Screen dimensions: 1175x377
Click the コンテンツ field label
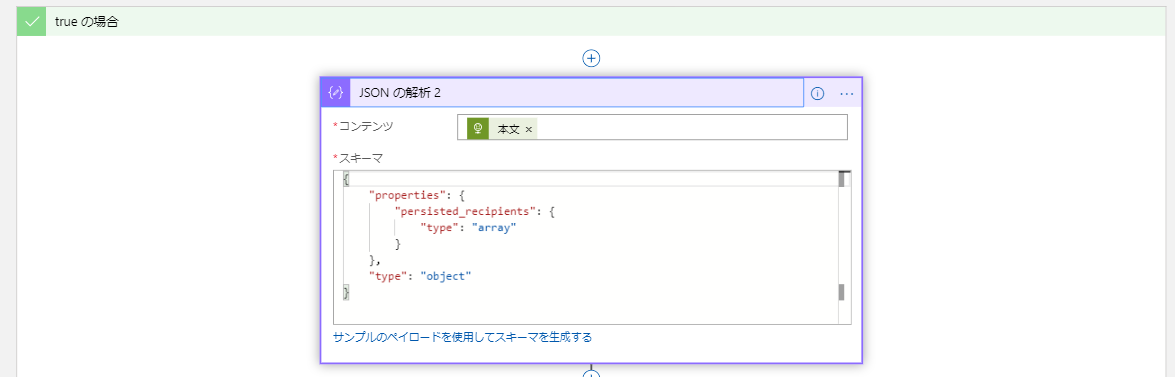point(366,126)
